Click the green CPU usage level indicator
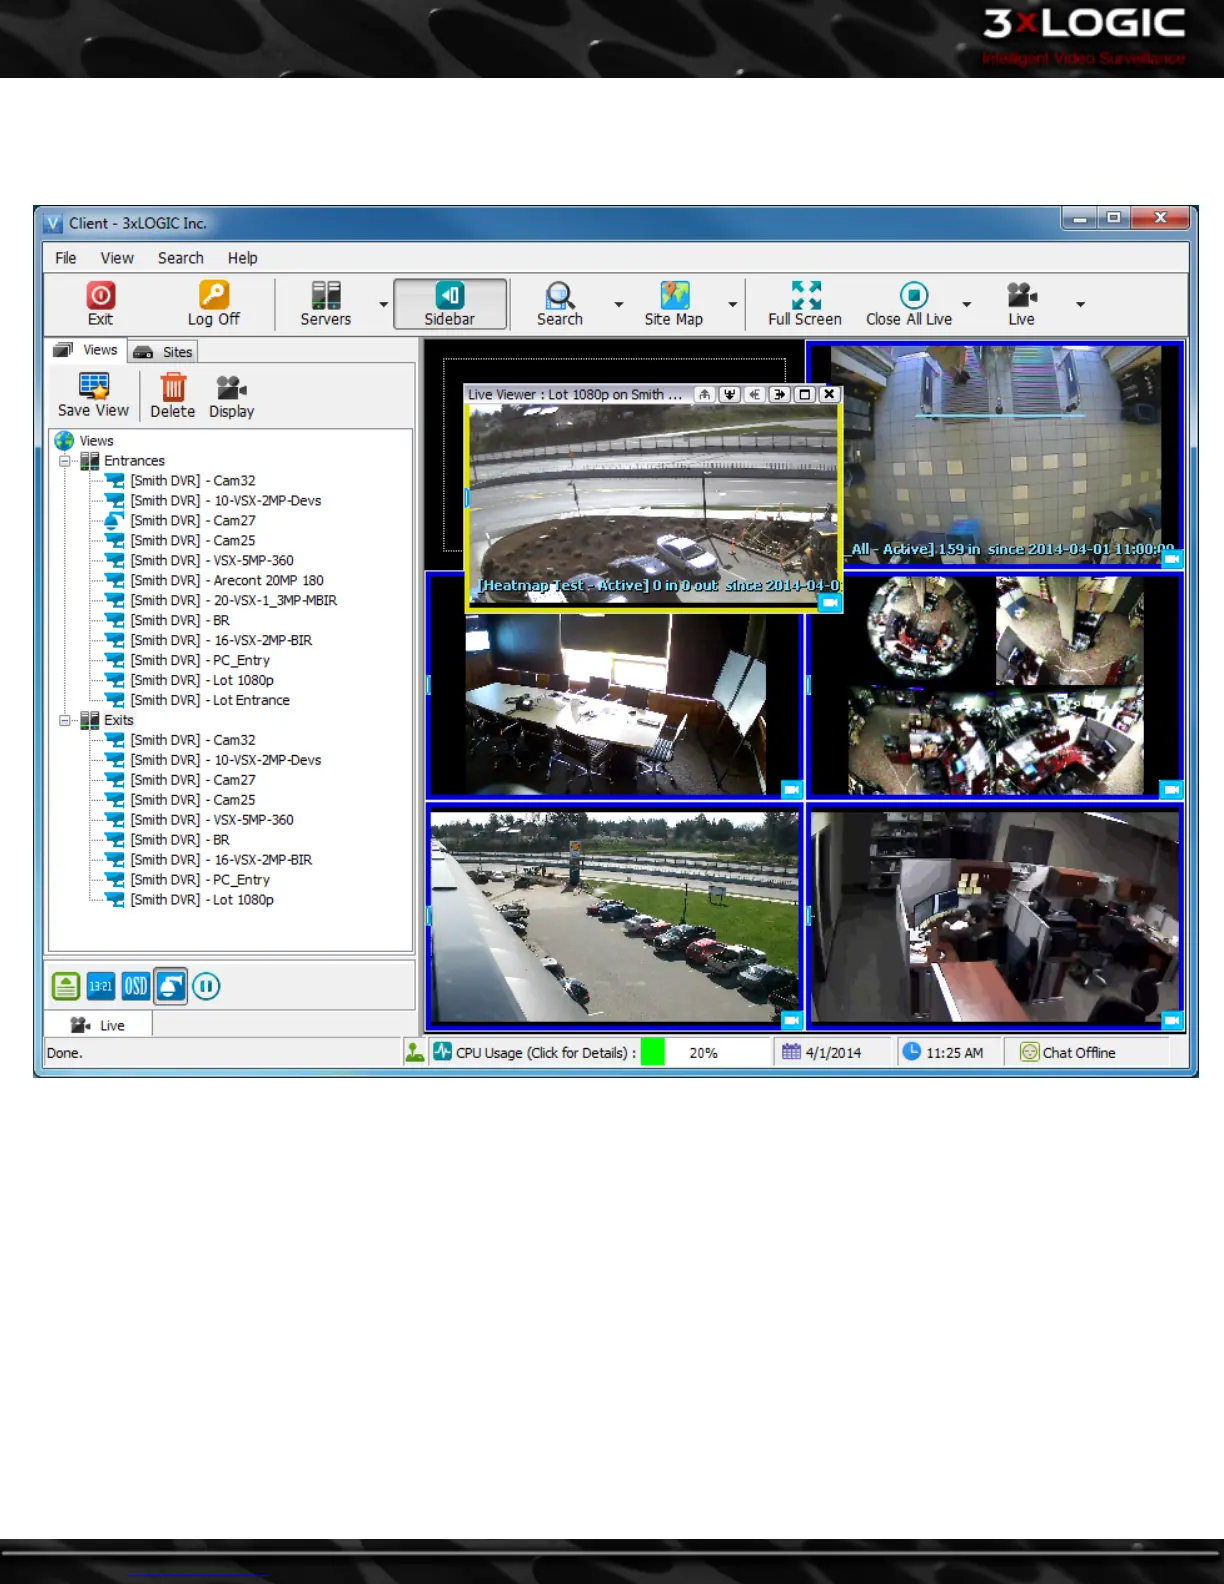 (x=652, y=1052)
